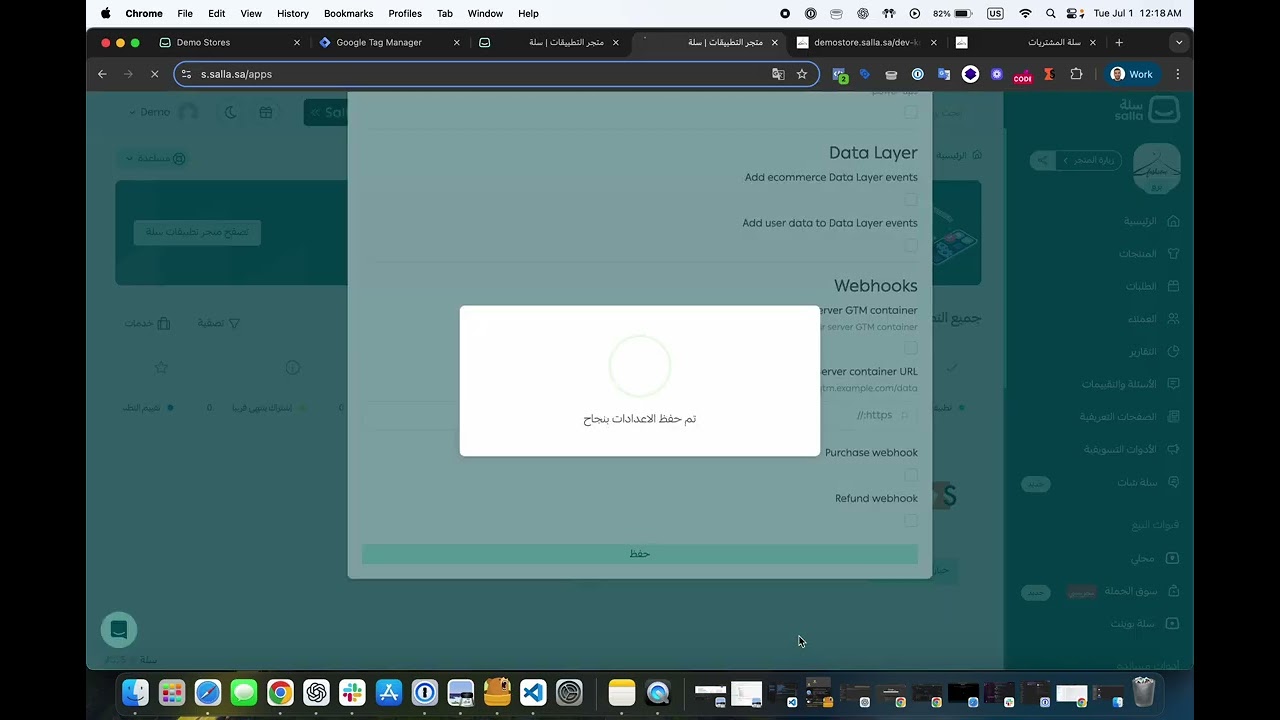
Task: Open the floating chat support bubble
Action: point(119,630)
